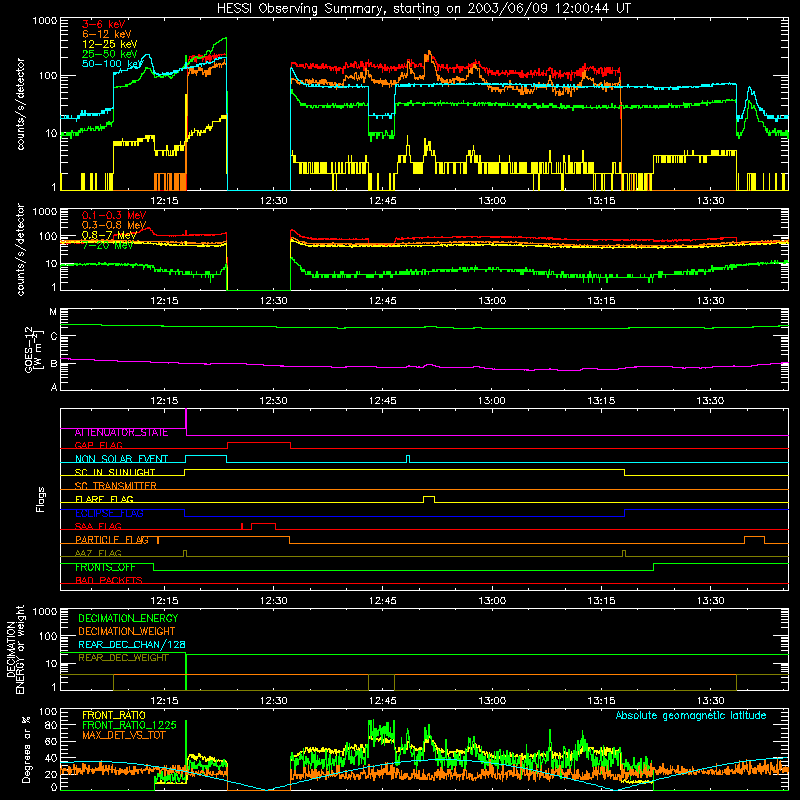Image resolution: width=800 pixels, height=800 pixels.
Task: Pick the SC_TRANSMITTER flag label
Action: [116, 486]
